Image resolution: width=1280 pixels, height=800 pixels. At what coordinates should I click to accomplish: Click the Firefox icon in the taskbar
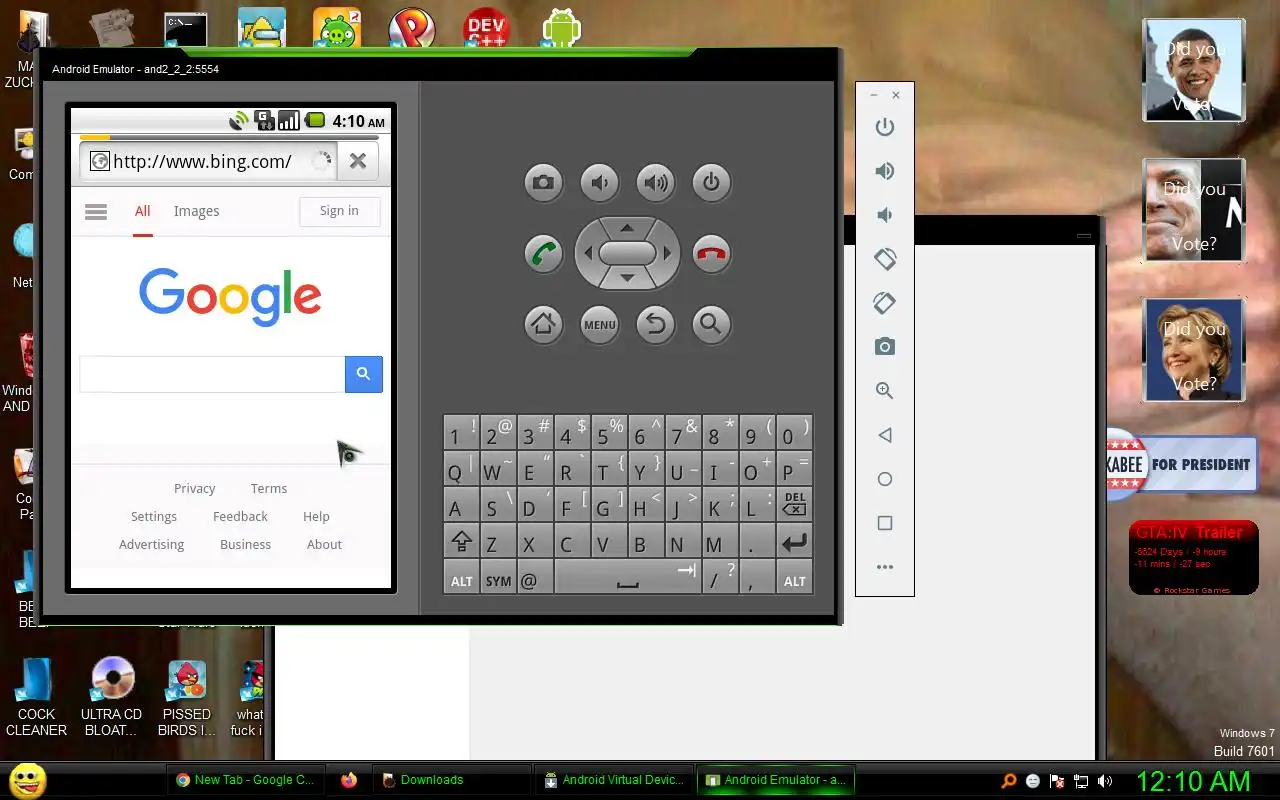coord(348,780)
